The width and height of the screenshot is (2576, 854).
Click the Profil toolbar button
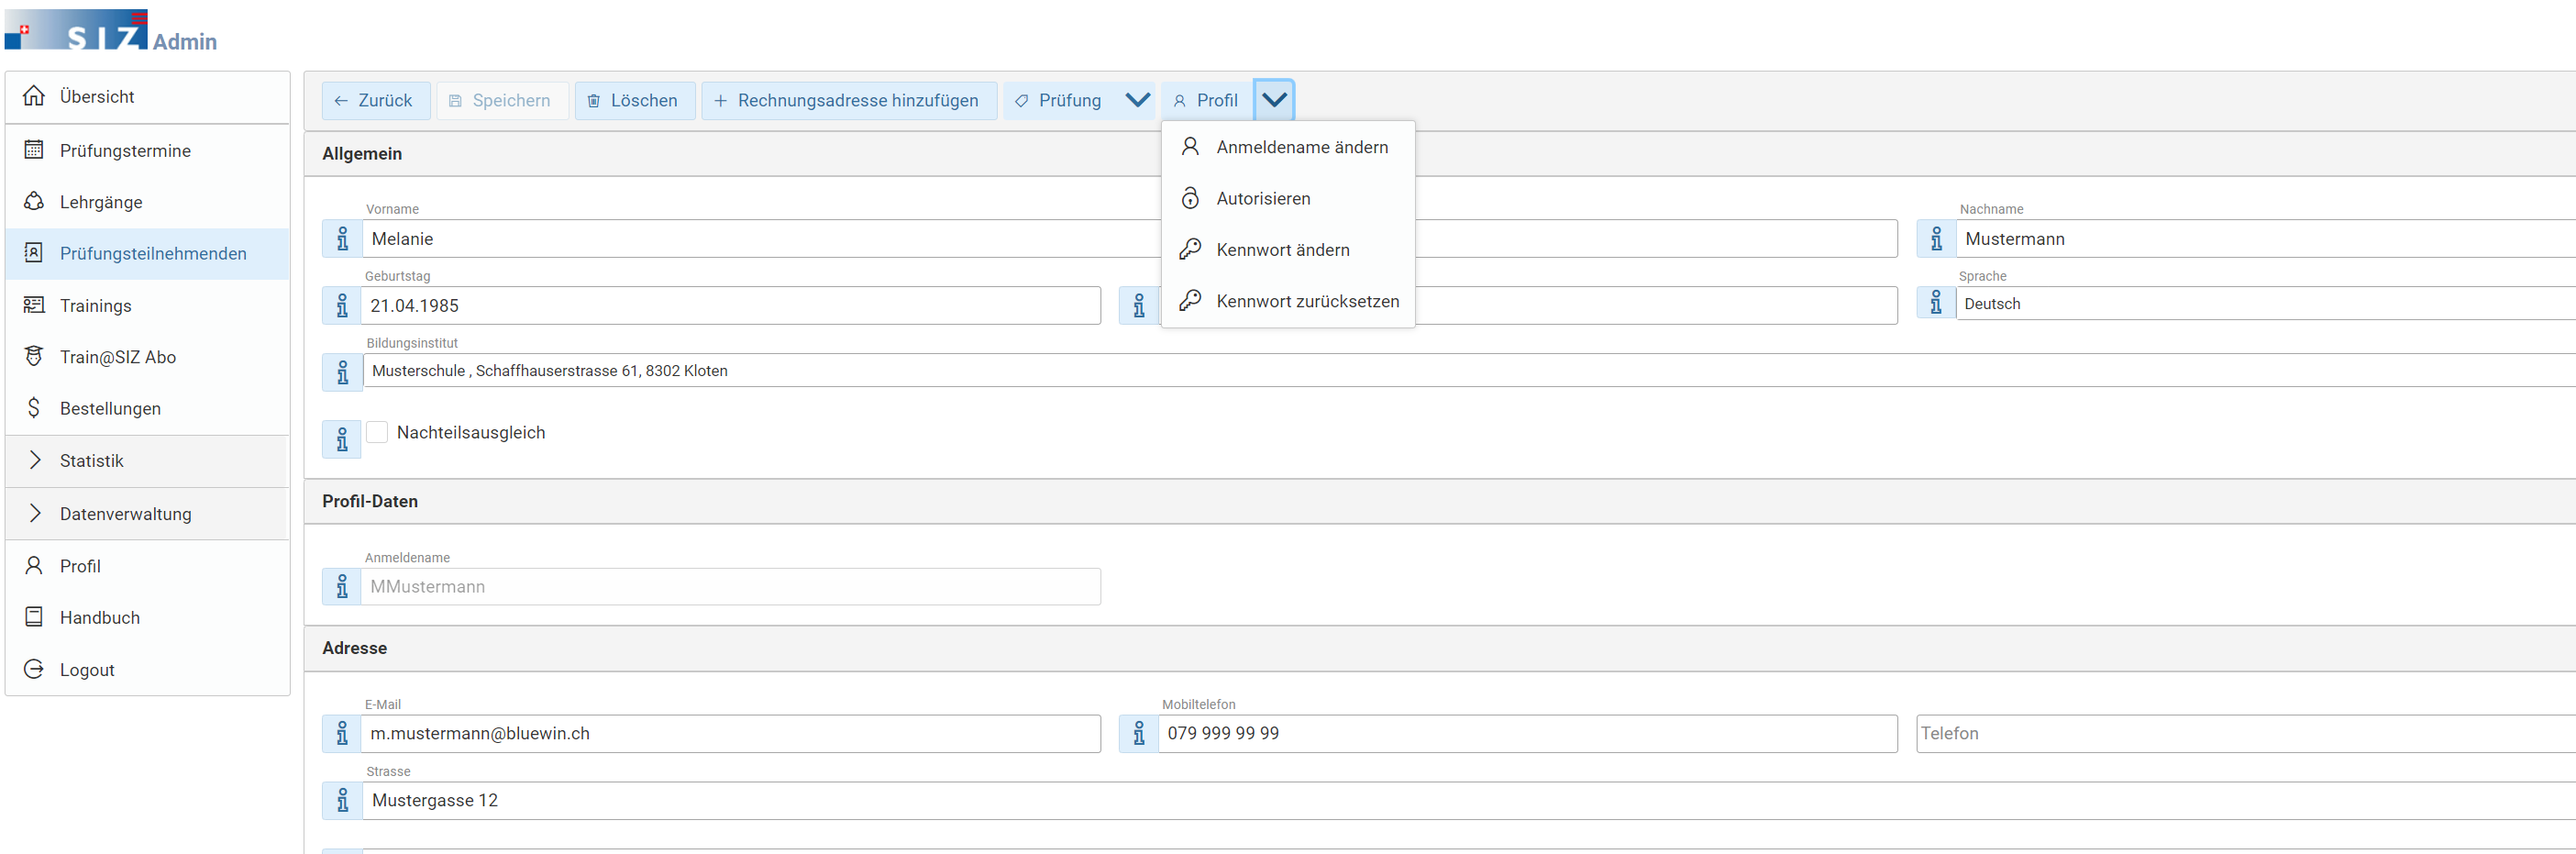click(x=1207, y=100)
